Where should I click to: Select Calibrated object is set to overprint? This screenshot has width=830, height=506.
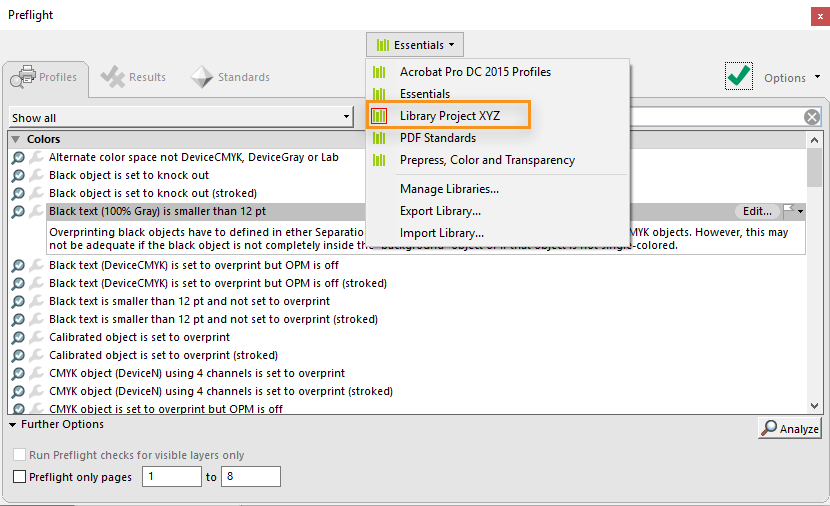point(139,337)
